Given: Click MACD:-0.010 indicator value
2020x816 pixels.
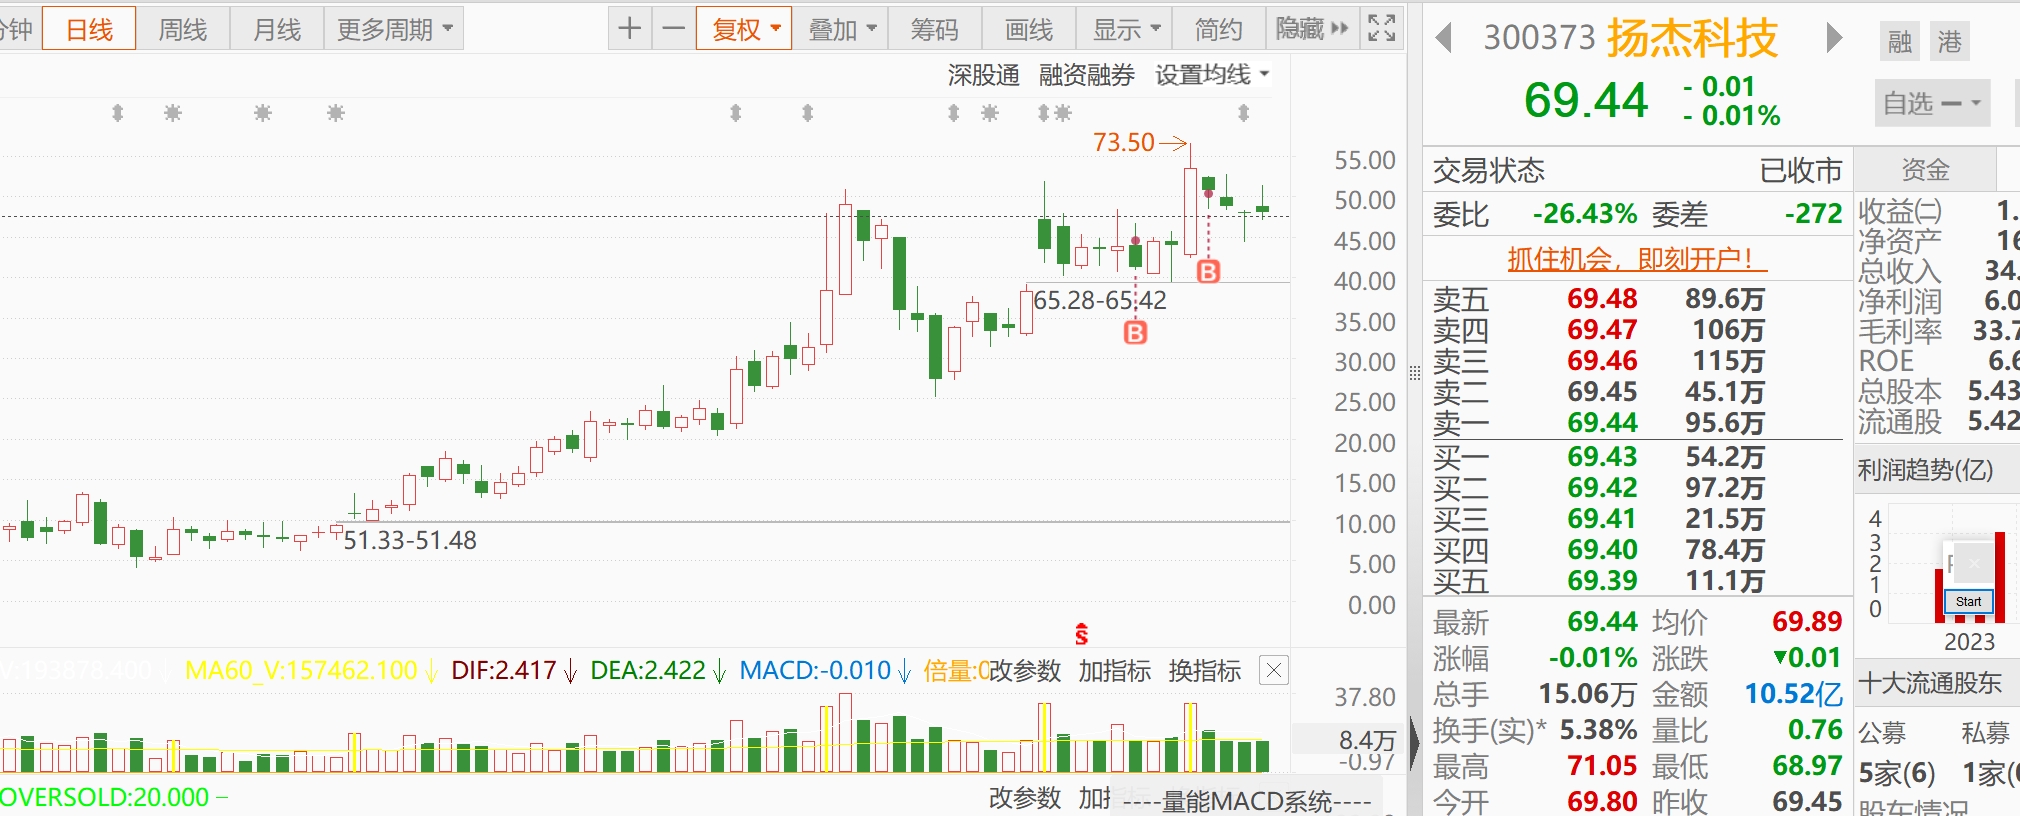Looking at the screenshot, I should (815, 670).
